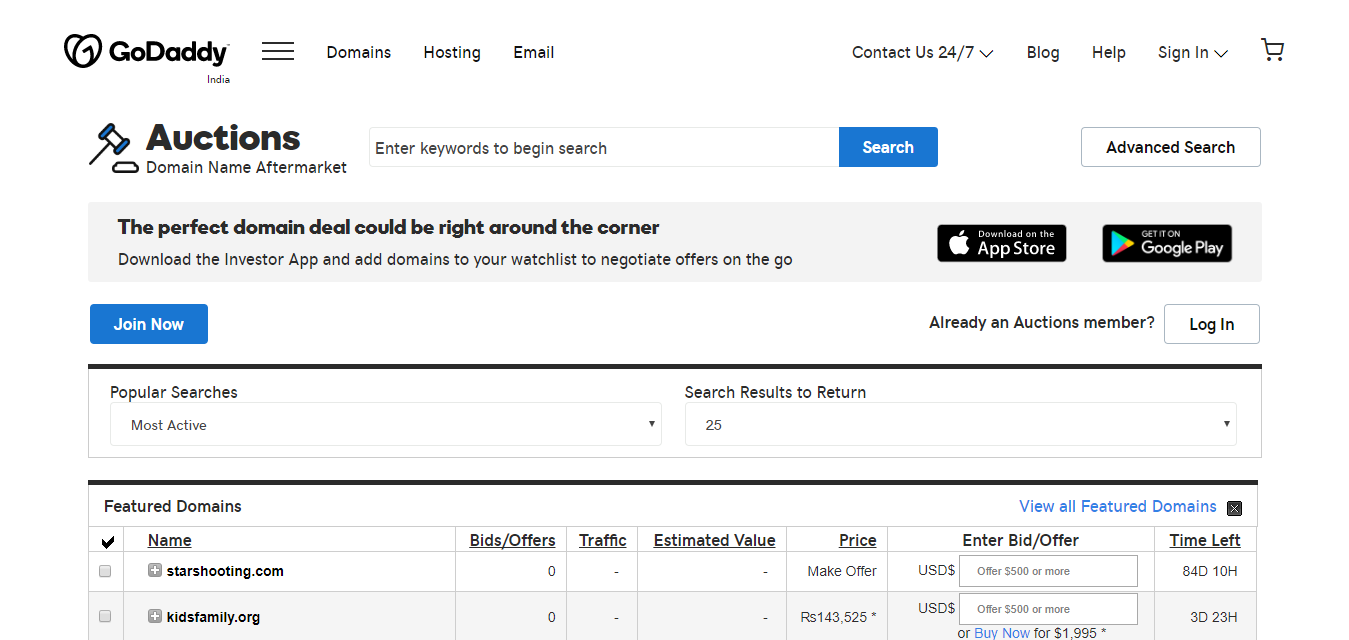Open the shopping cart
1349x640 pixels.
(x=1272, y=51)
